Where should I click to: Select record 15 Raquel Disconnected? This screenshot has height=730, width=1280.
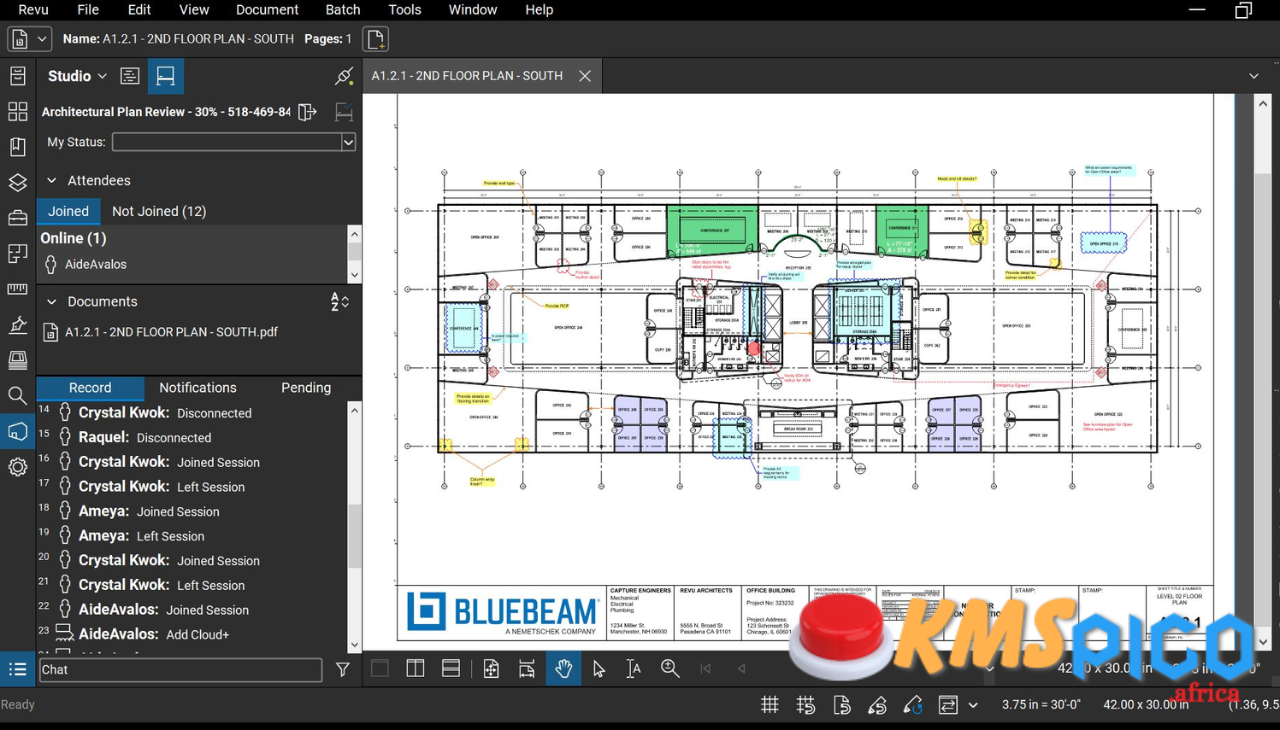click(x=193, y=437)
